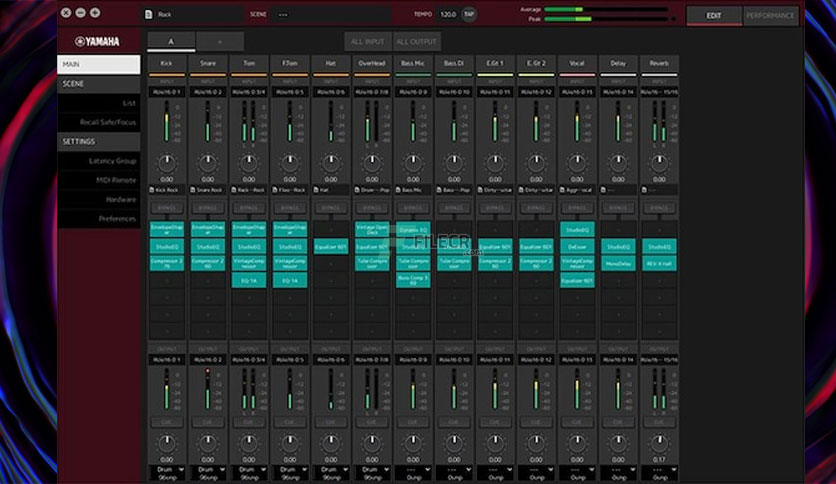
Task: Click the Hat rack preset file icon
Action: tap(316, 190)
